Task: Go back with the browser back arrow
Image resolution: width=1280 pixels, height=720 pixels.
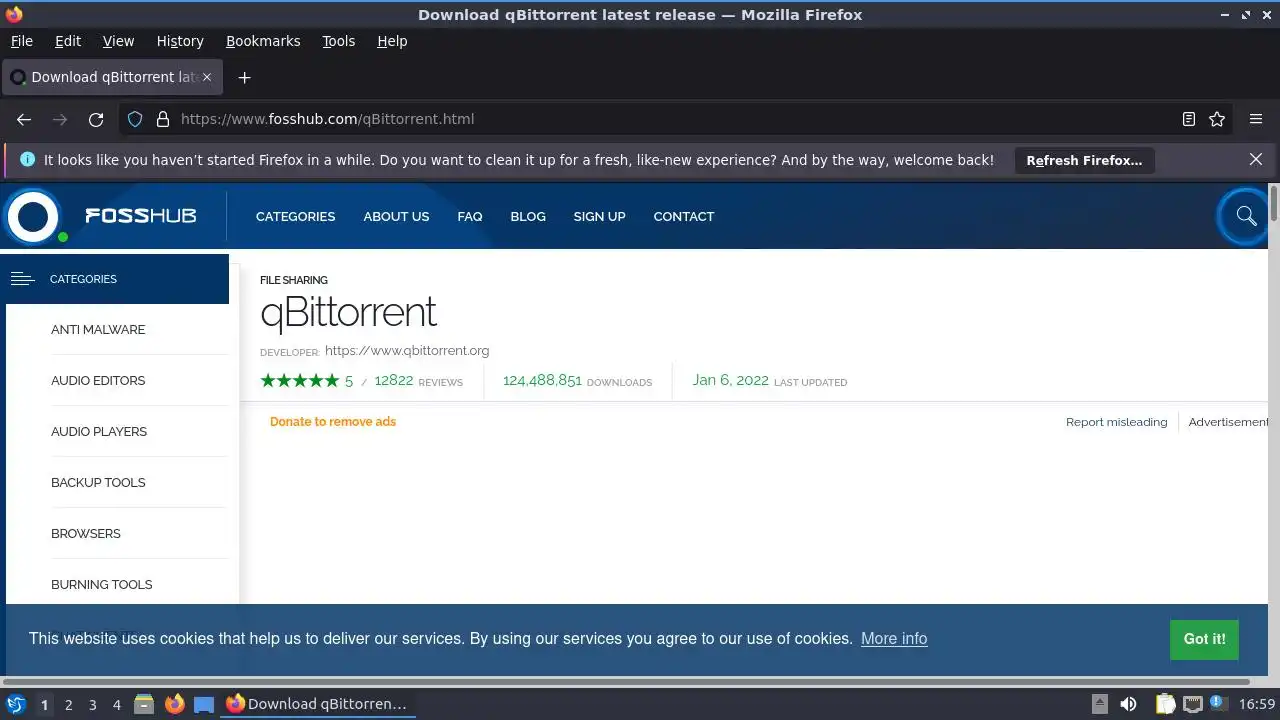Action: [x=24, y=119]
